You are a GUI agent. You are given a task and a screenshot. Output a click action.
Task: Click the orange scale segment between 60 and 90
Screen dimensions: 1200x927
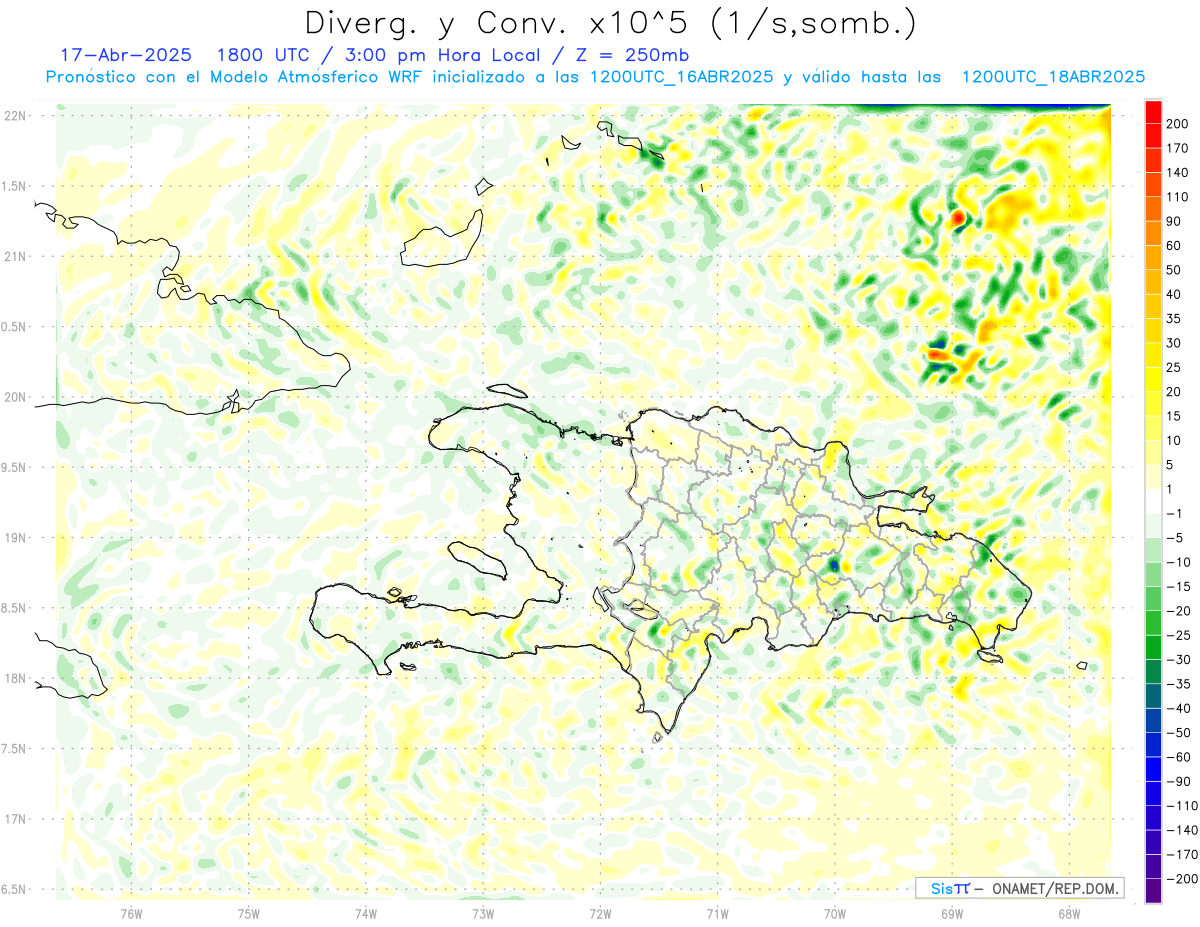[x=1153, y=234]
